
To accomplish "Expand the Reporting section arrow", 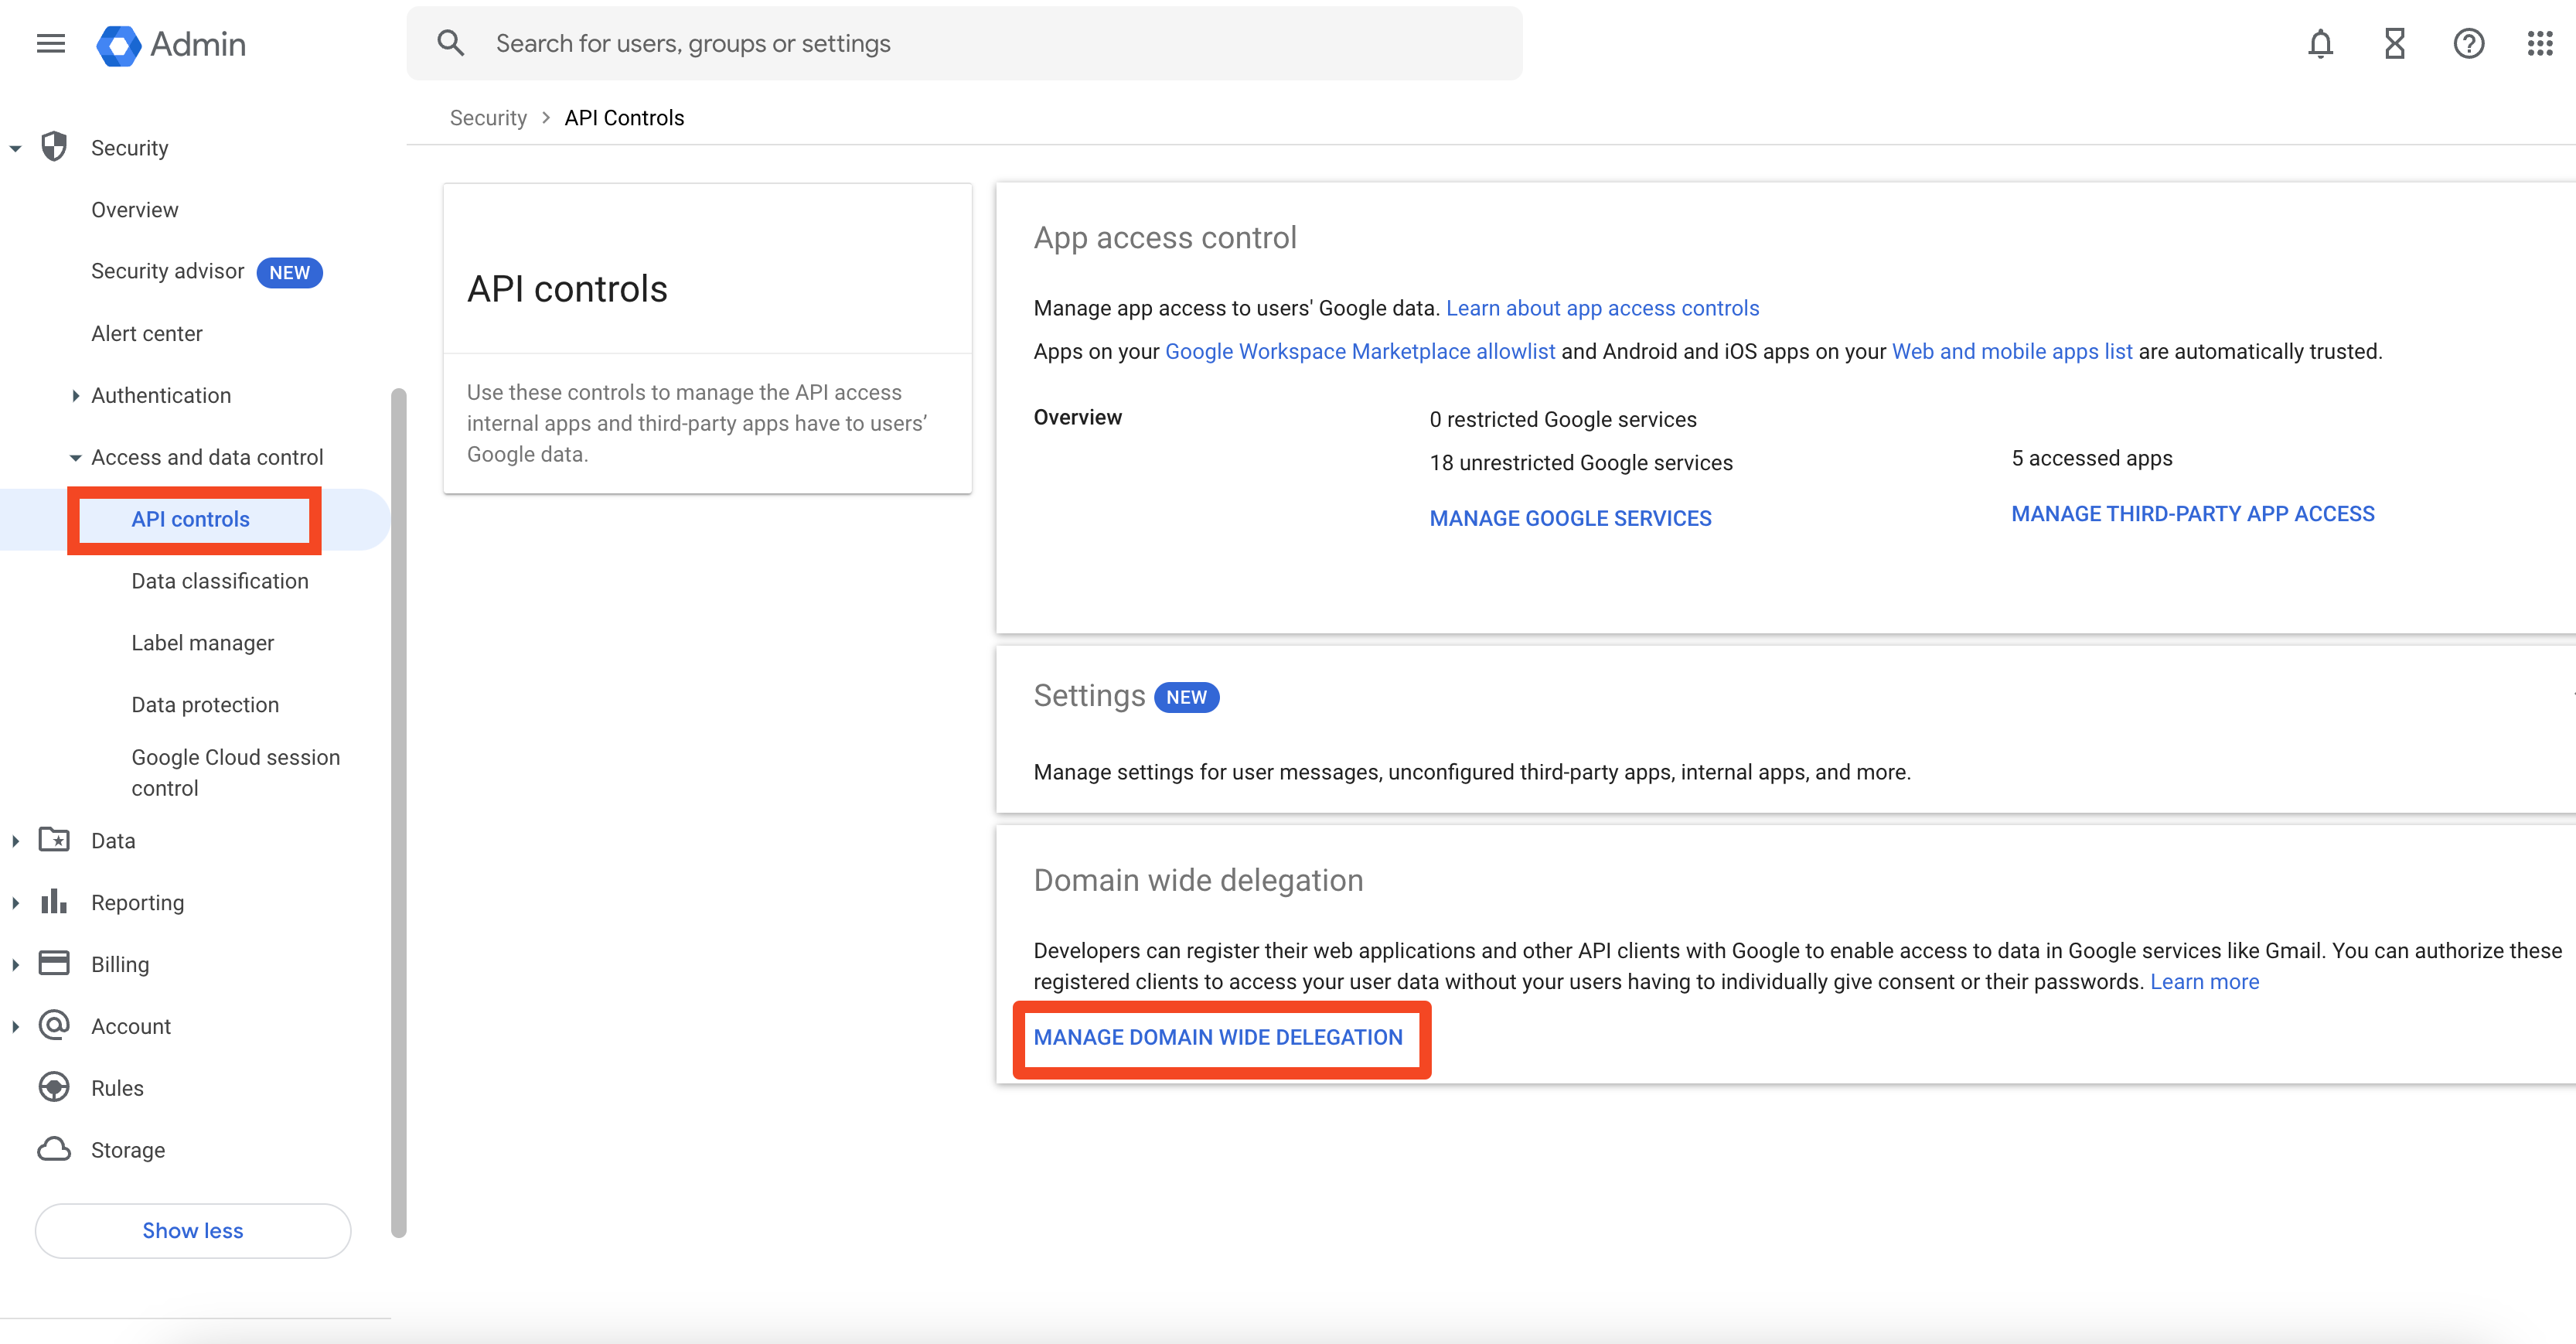I will pyautogui.click(x=15, y=903).
